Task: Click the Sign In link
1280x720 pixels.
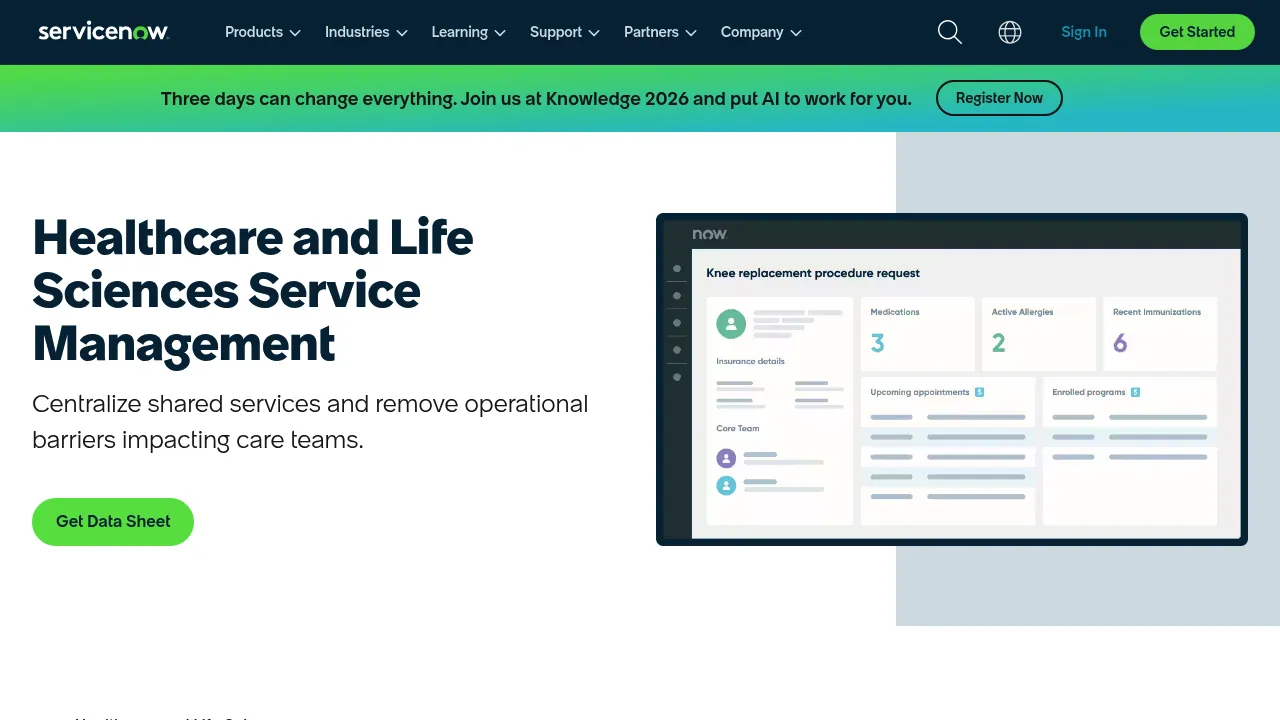Action: 1084,32
